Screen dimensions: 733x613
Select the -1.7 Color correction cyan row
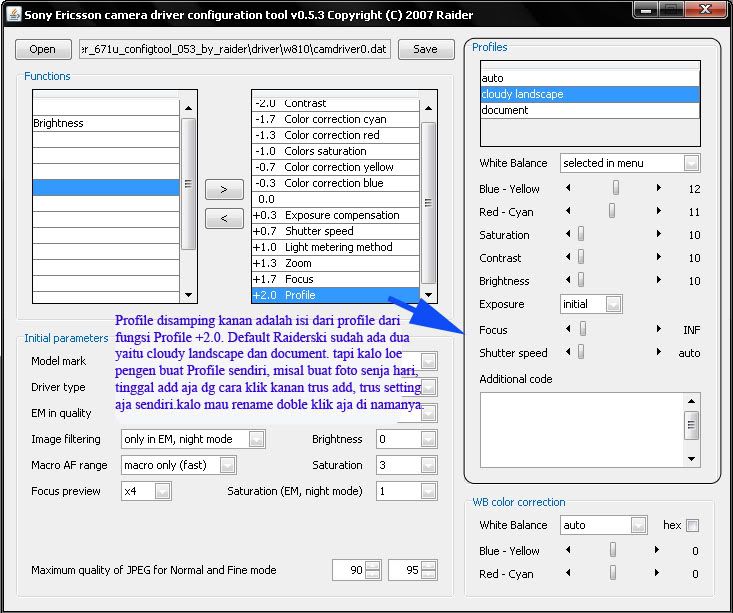(x=336, y=119)
